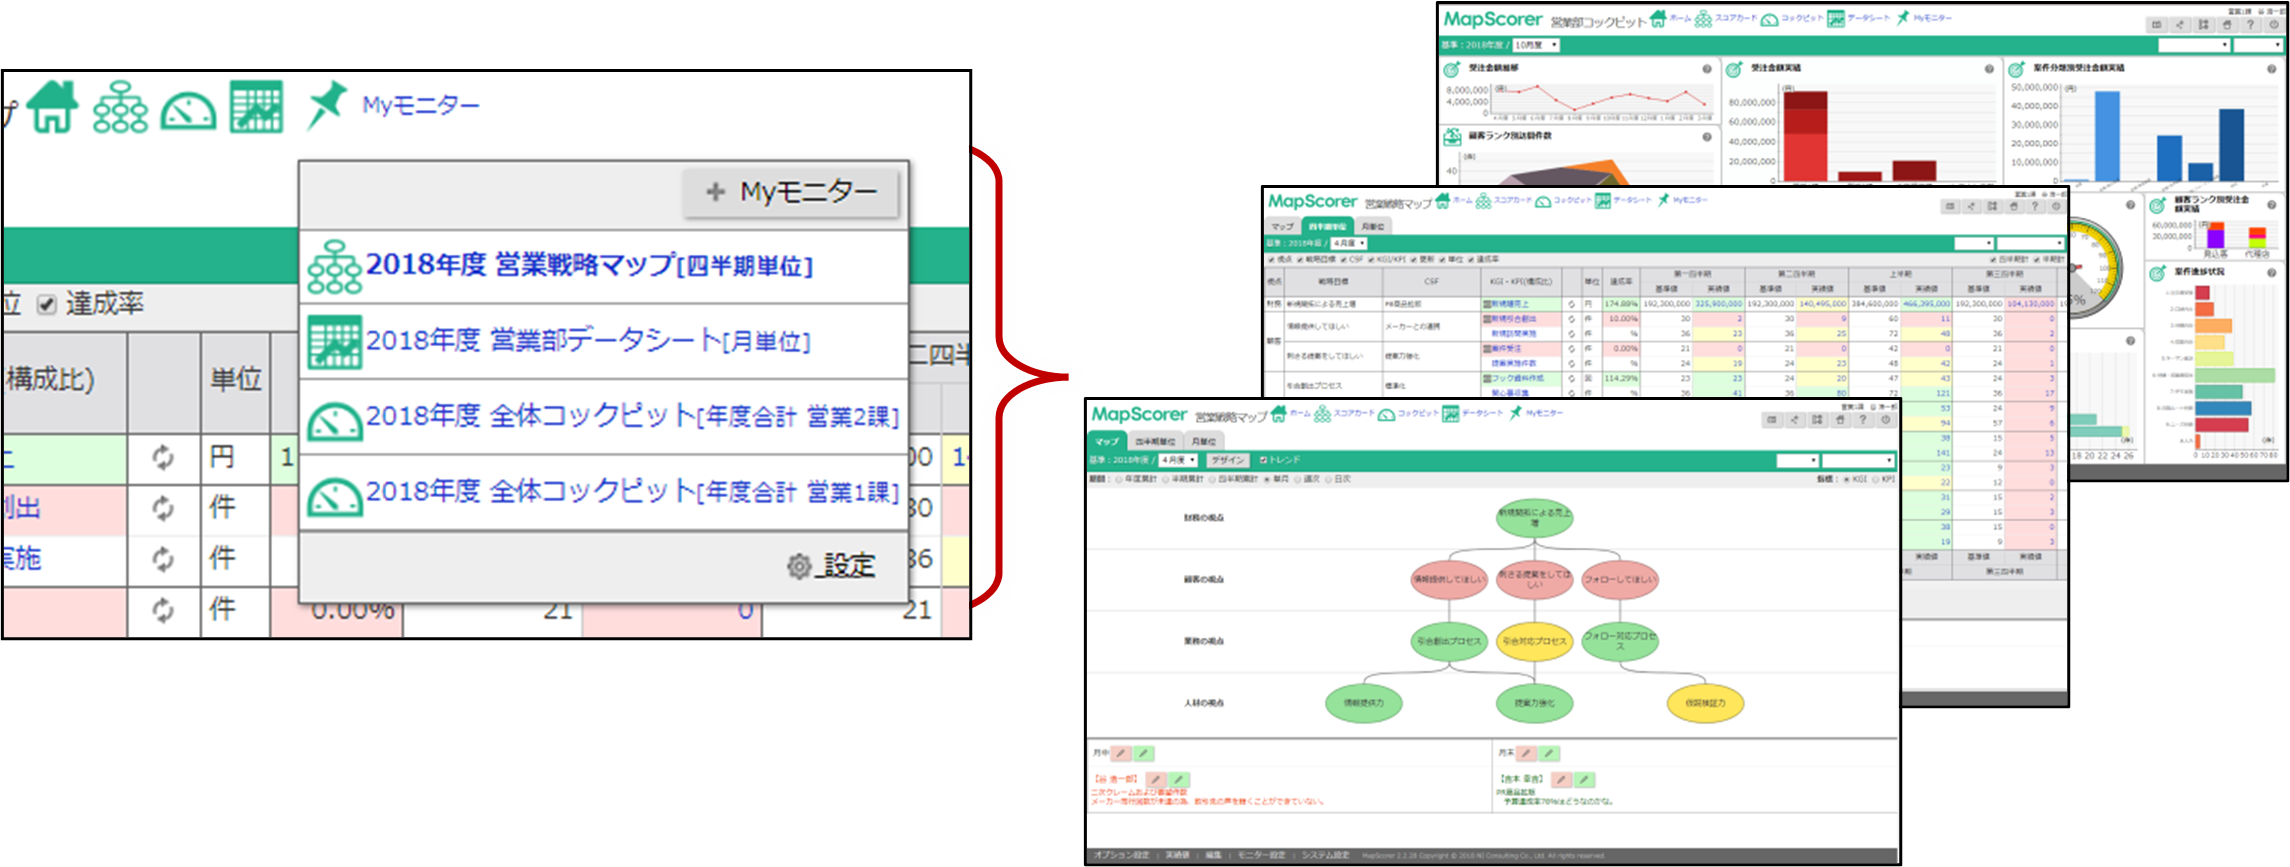Screen dimensions: 2290x867
Task: Select the 週次 radio button
Action: [x=1298, y=479]
